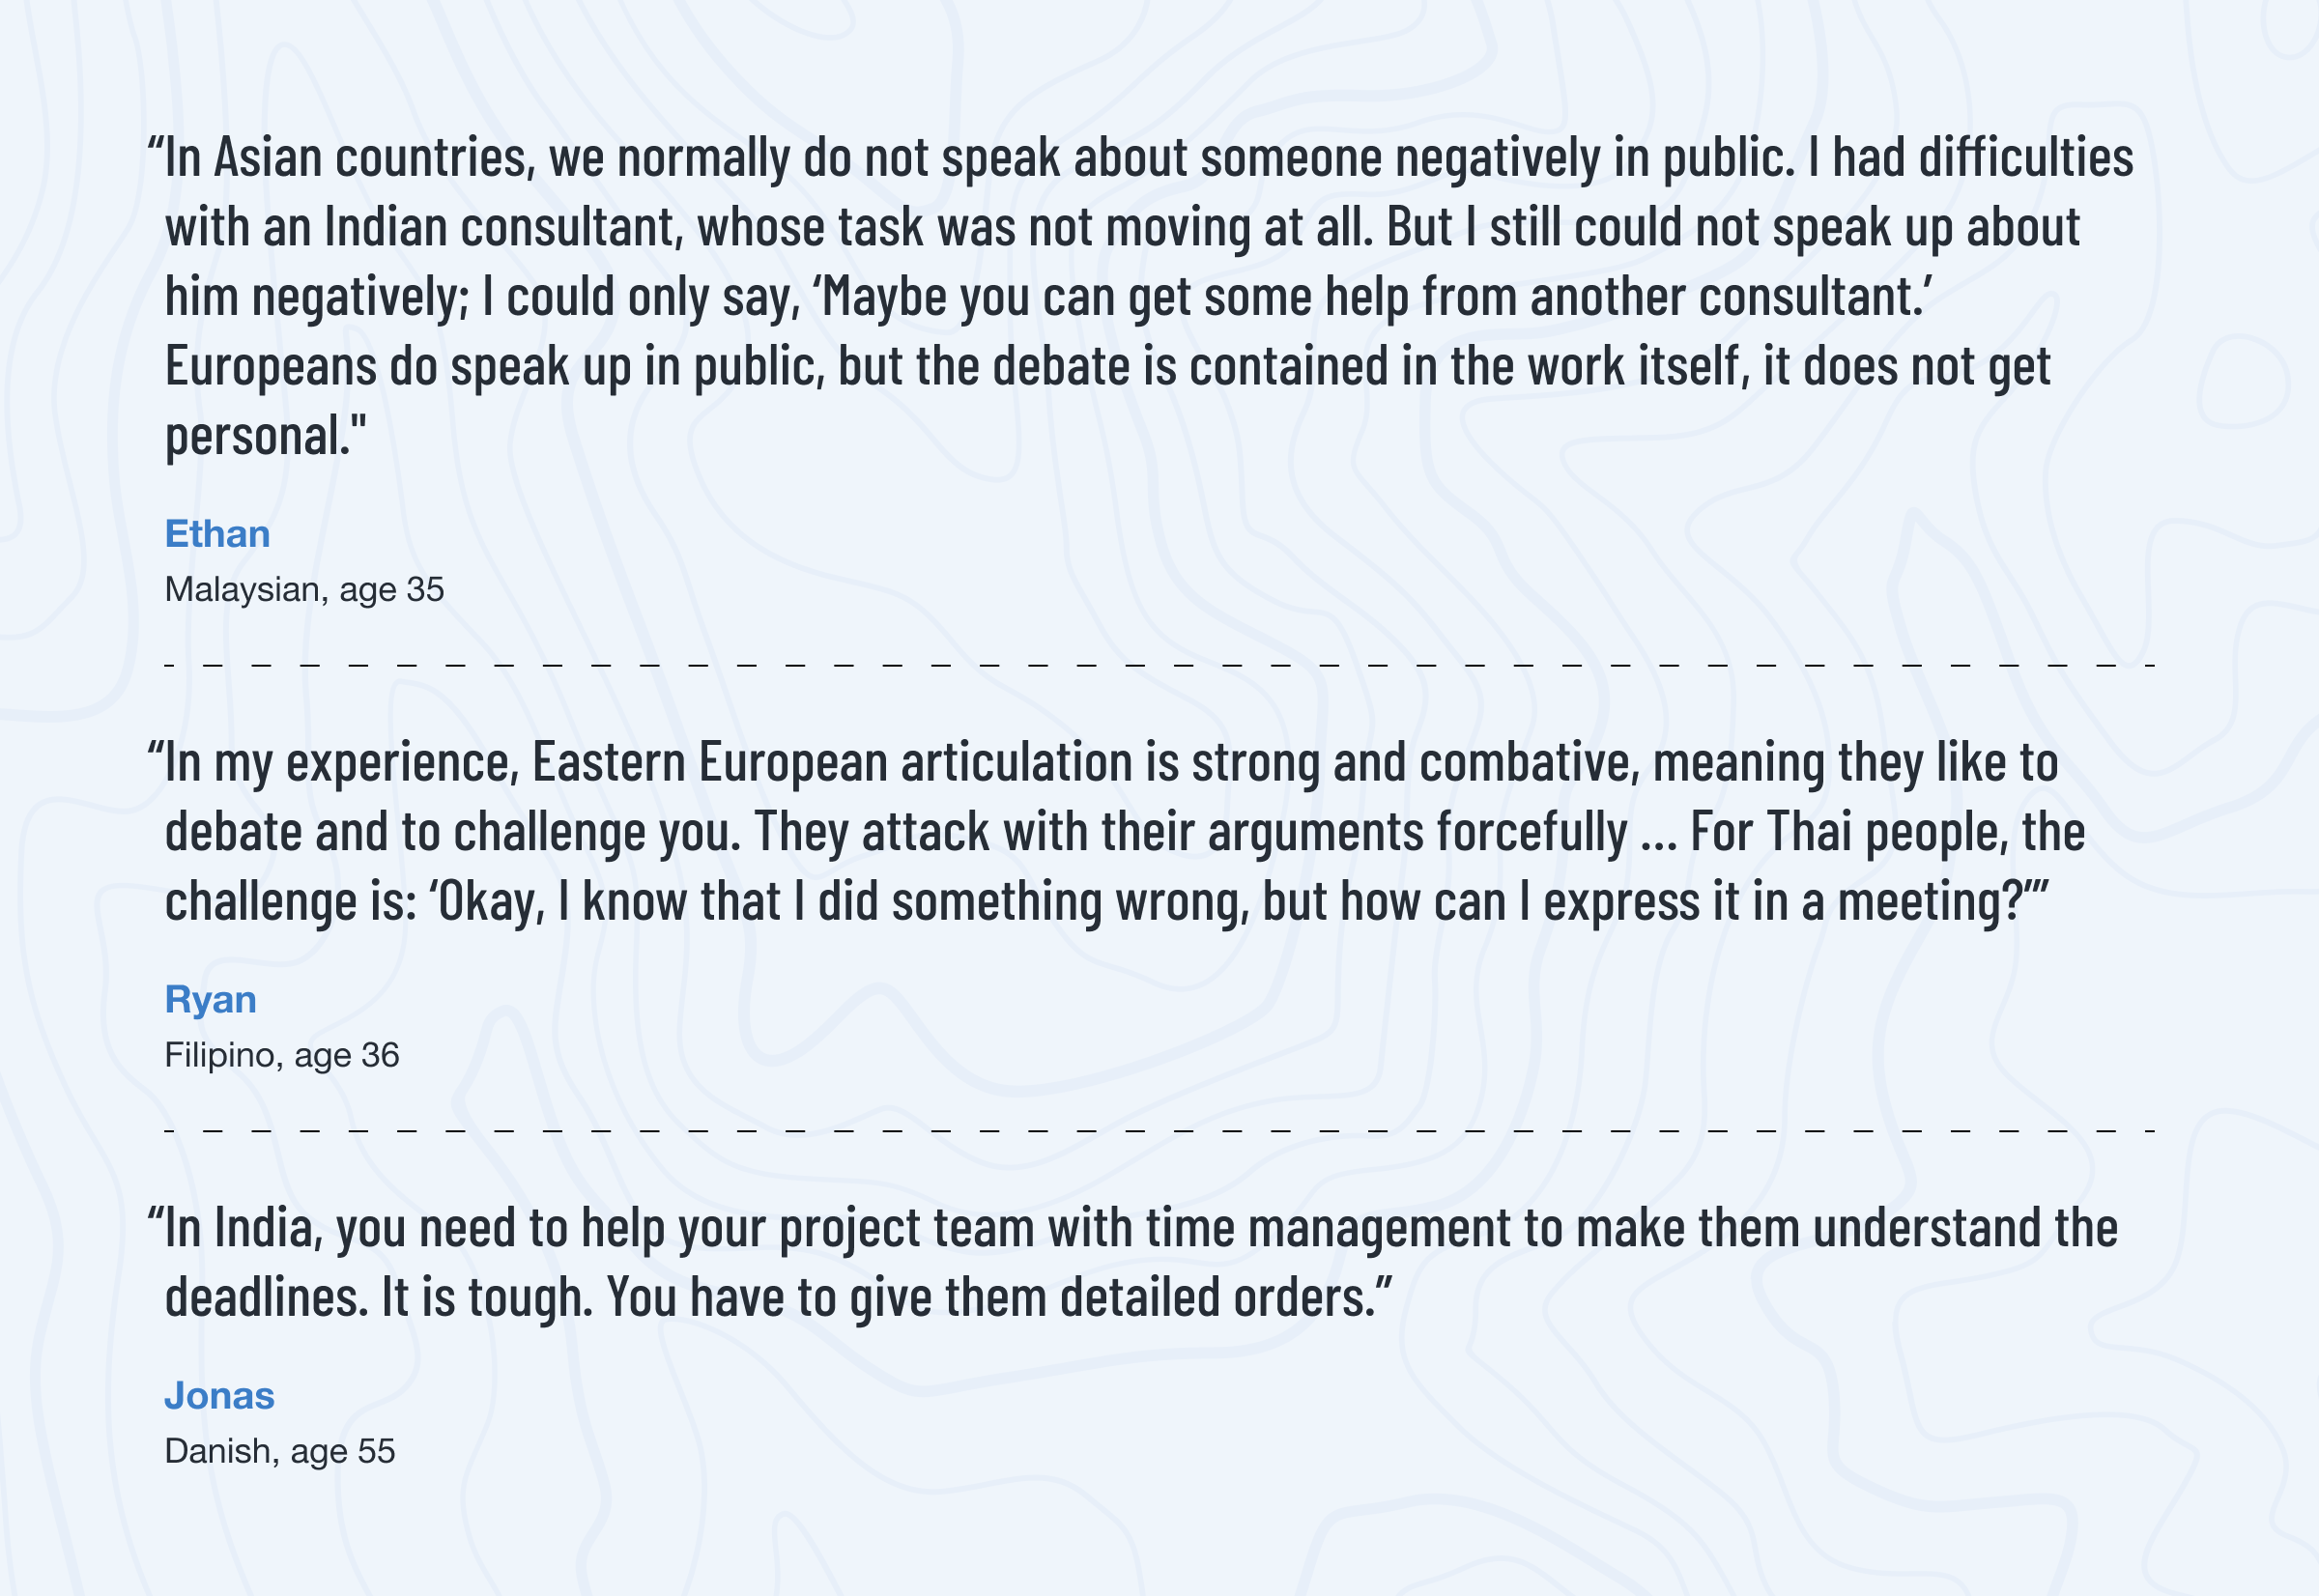Select the "Malaysian, age 35" caption
The width and height of the screenshot is (2319, 1596).
click(304, 590)
